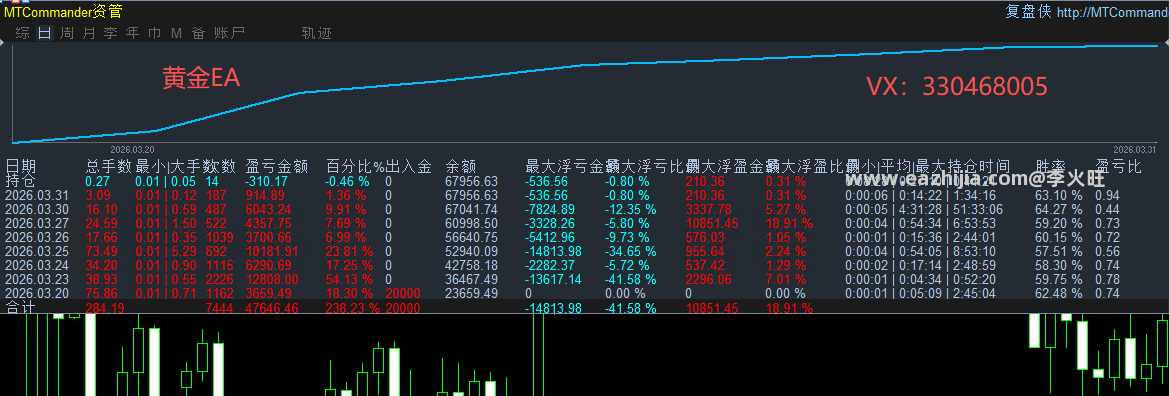Viewport: 1169px width, 396px height.
Task: Click the 60998.50 balance value
Action: click(471, 223)
